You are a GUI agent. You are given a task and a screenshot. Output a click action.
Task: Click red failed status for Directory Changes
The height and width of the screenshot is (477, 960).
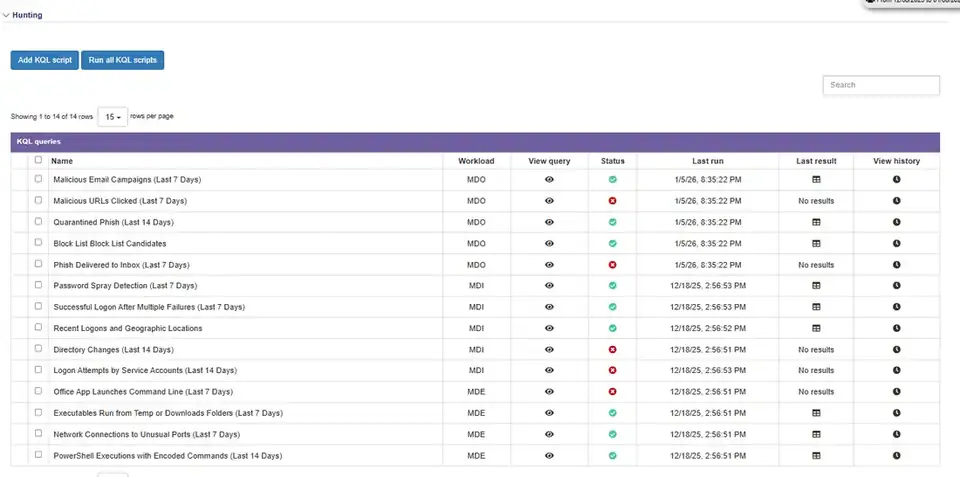point(612,350)
